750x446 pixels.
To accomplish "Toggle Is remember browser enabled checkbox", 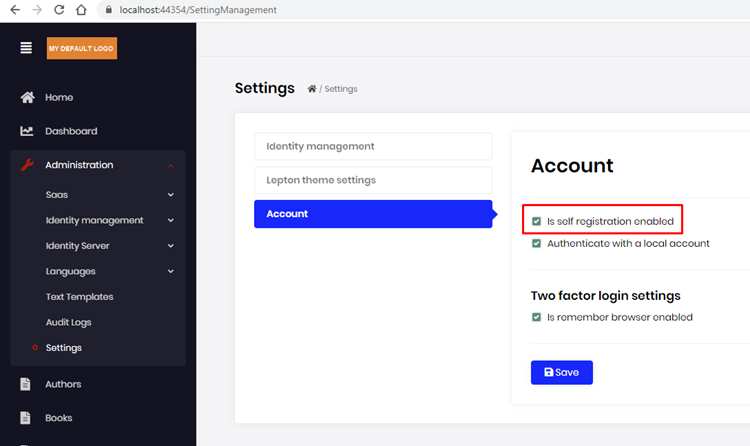I will [537, 317].
